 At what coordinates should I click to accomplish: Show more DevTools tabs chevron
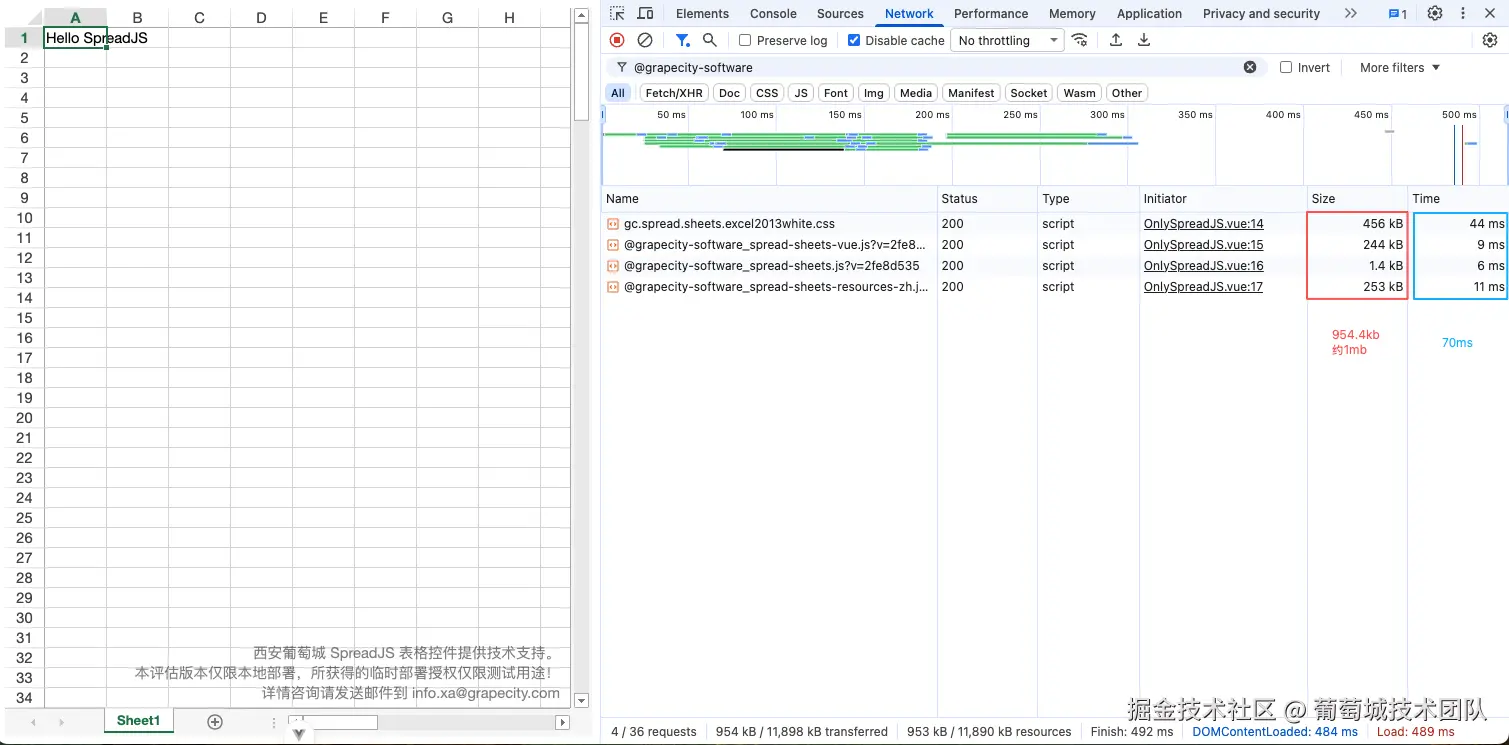tap(1351, 13)
